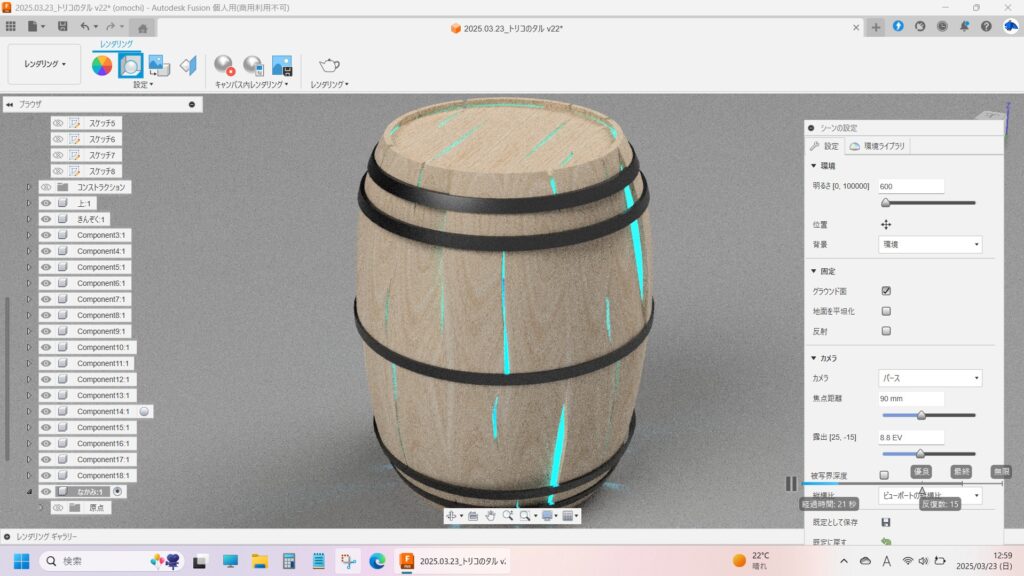The width and height of the screenshot is (1024, 576).
Task: Click the Save file icon
Action: coord(63,26)
